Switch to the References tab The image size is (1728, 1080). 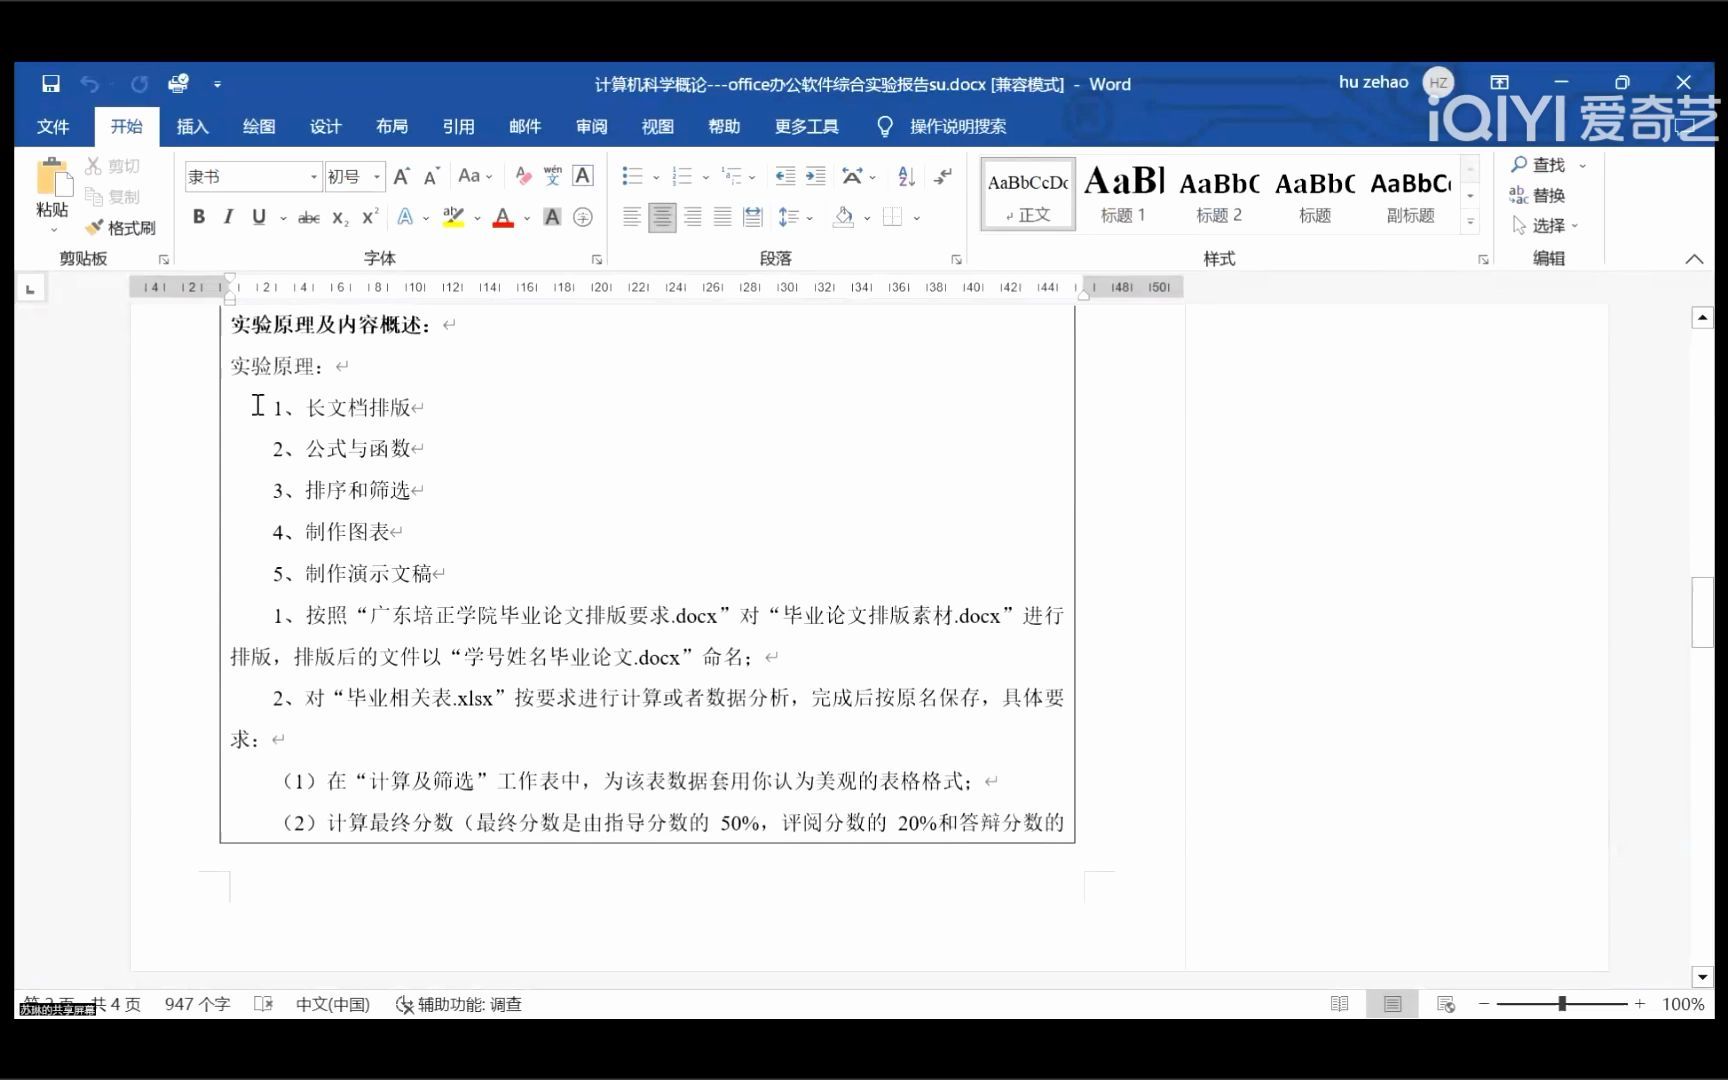tap(458, 127)
